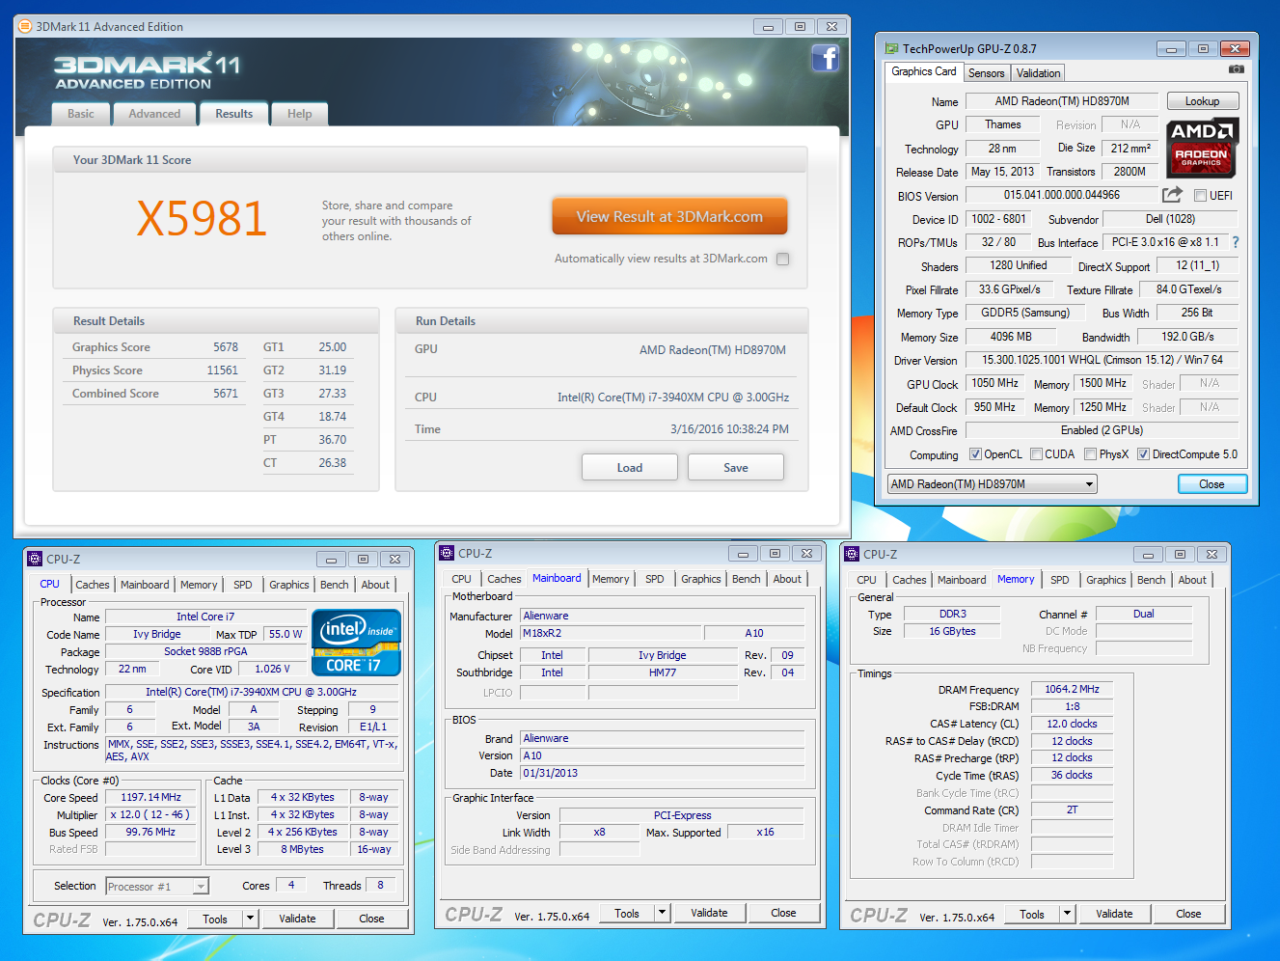The width and height of the screenshot is (1280, 961).
Task: Click the motherboard model M18xR2 field
Action: point(611,633)
